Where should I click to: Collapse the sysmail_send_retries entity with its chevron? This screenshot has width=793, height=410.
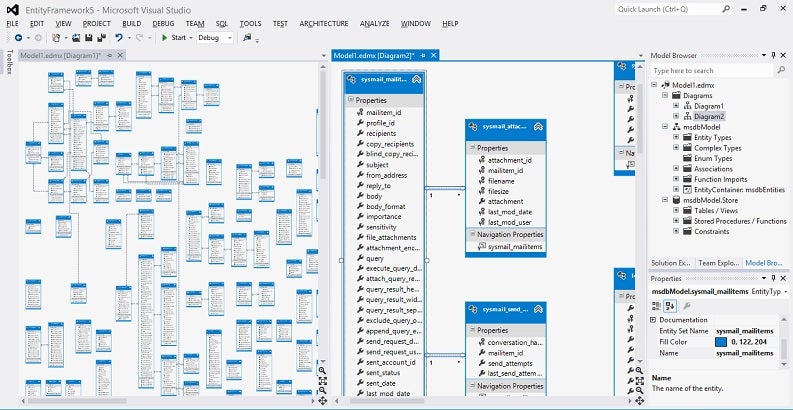538,309
